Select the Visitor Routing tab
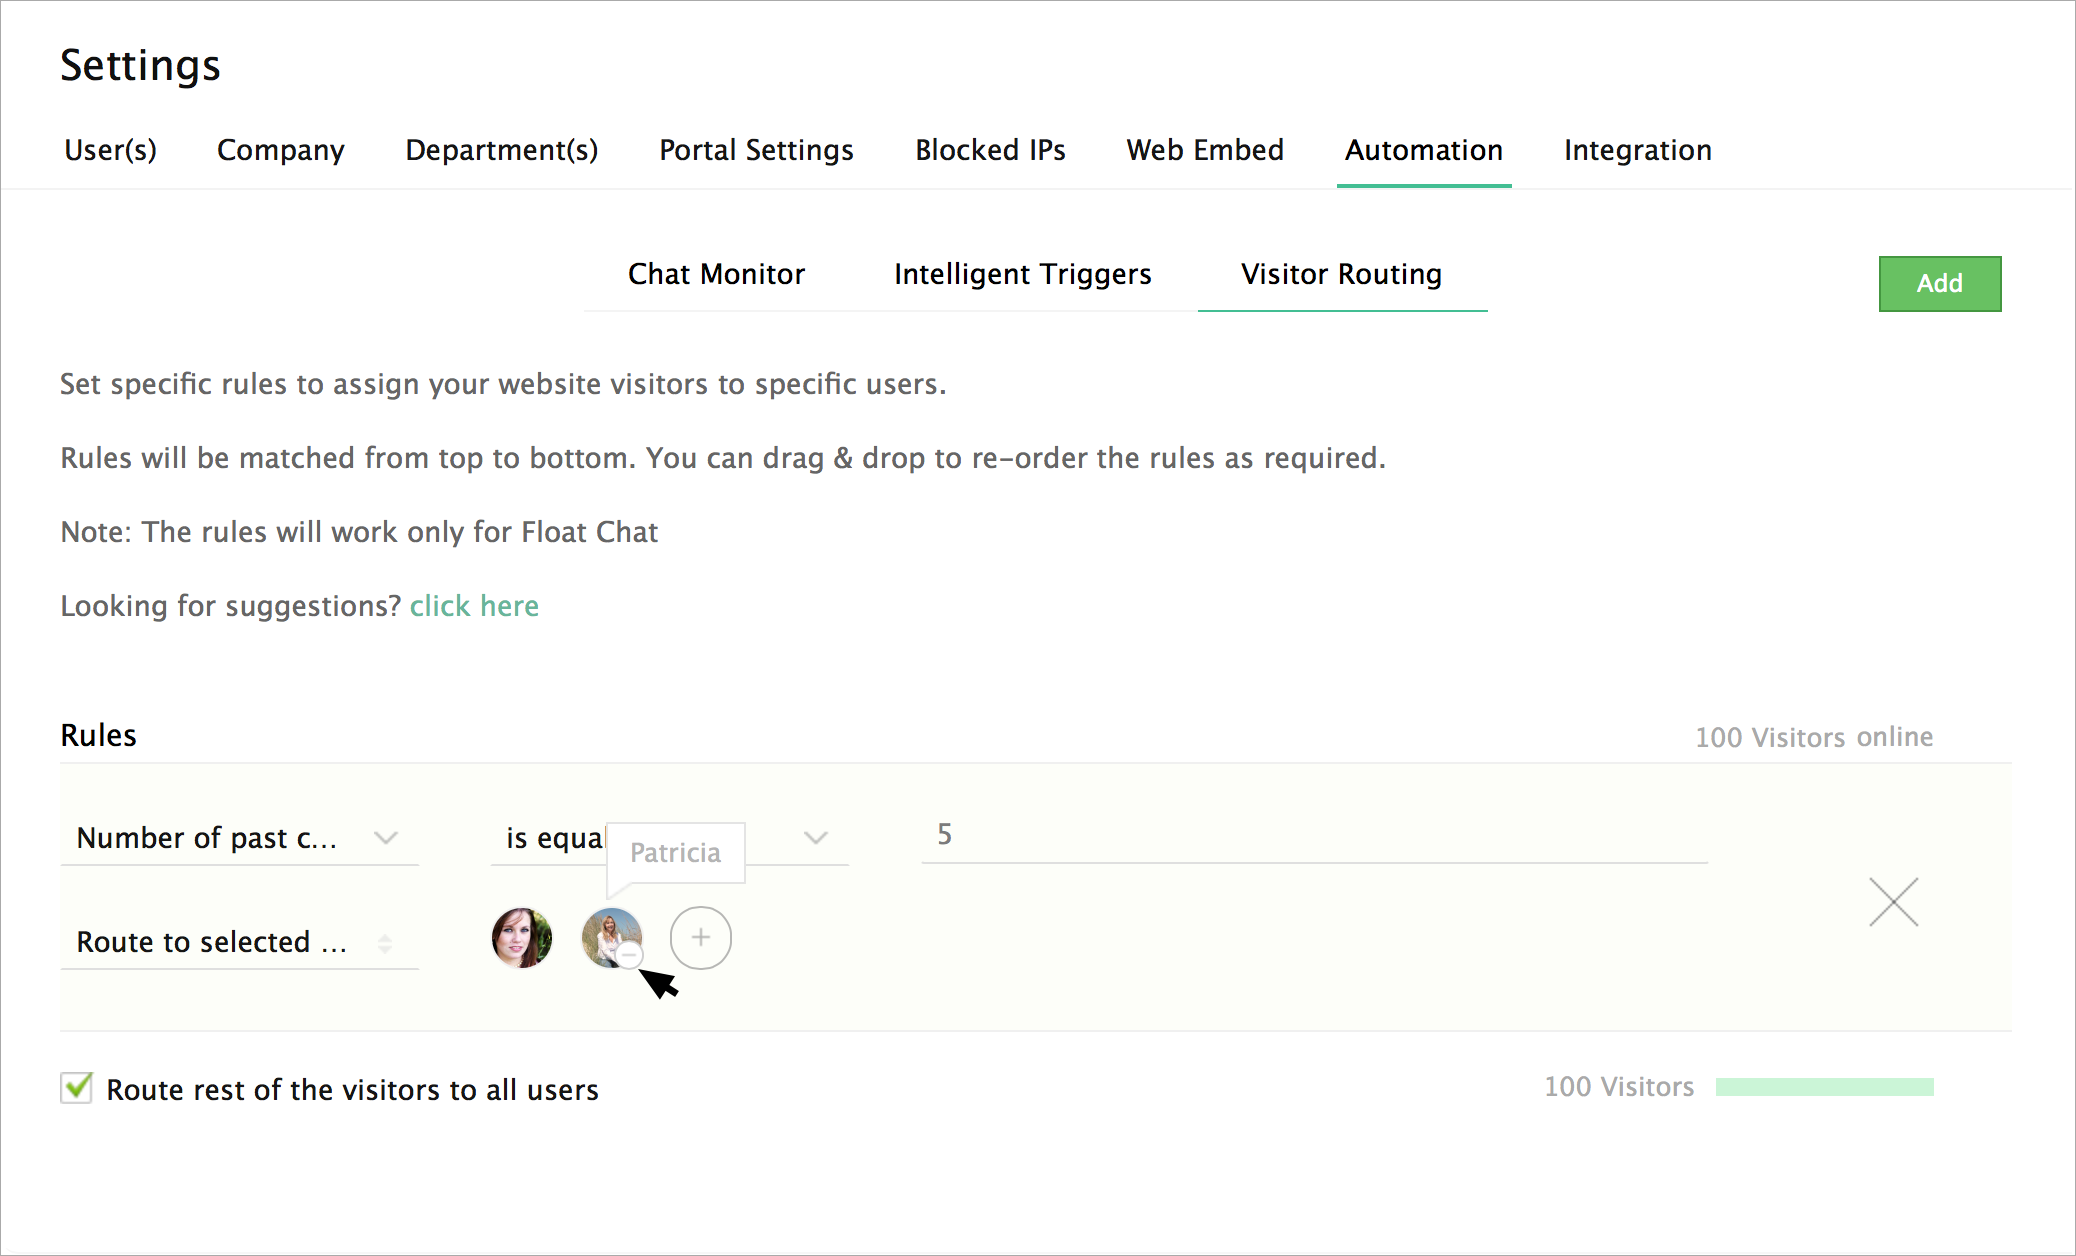This screenshot has height=1256, width=2076. (x=1341, y=274)
